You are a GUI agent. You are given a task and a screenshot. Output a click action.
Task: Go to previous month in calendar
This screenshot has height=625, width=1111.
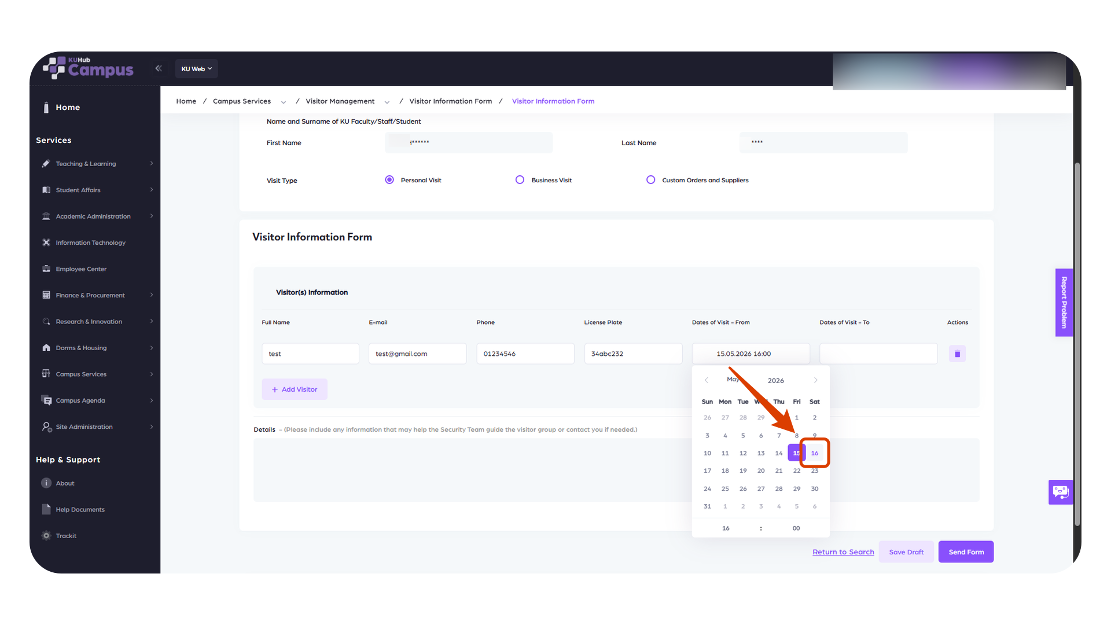pyautogui.click(x=706, y=381)
